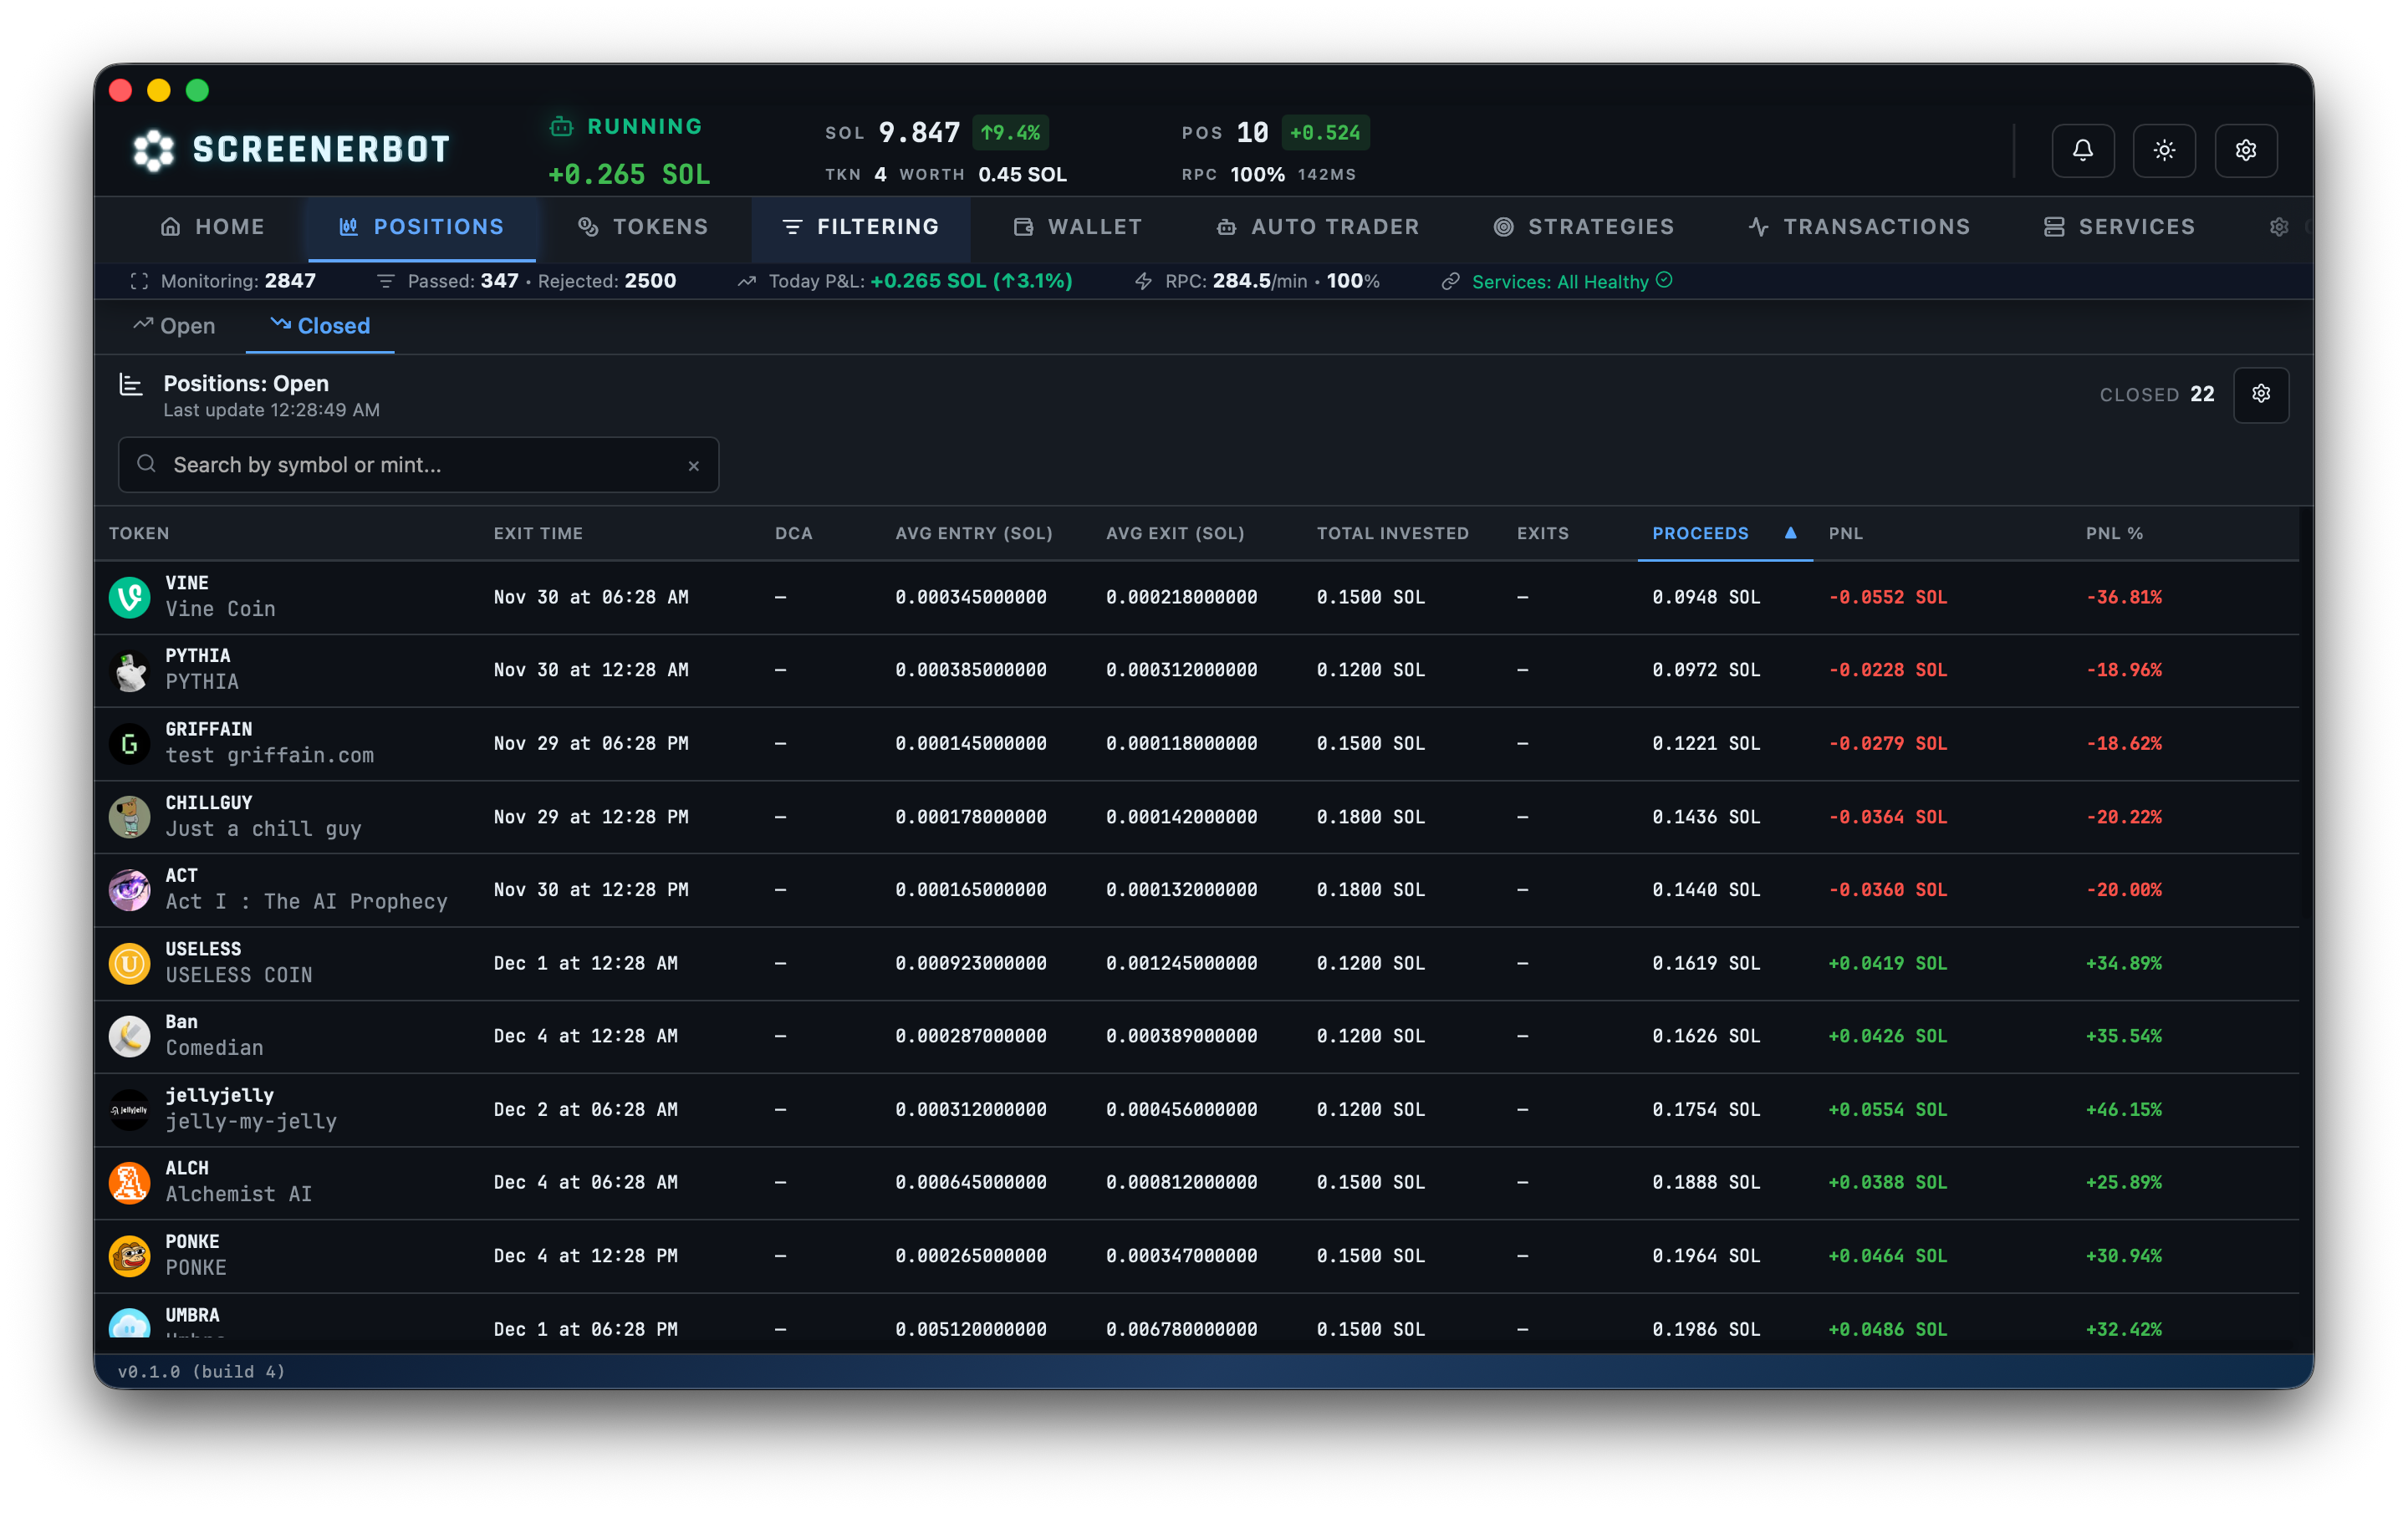2408x1513 pixels.
Task: Toggle the light/dark theme sun icon
Action: tap(2164, 150)
